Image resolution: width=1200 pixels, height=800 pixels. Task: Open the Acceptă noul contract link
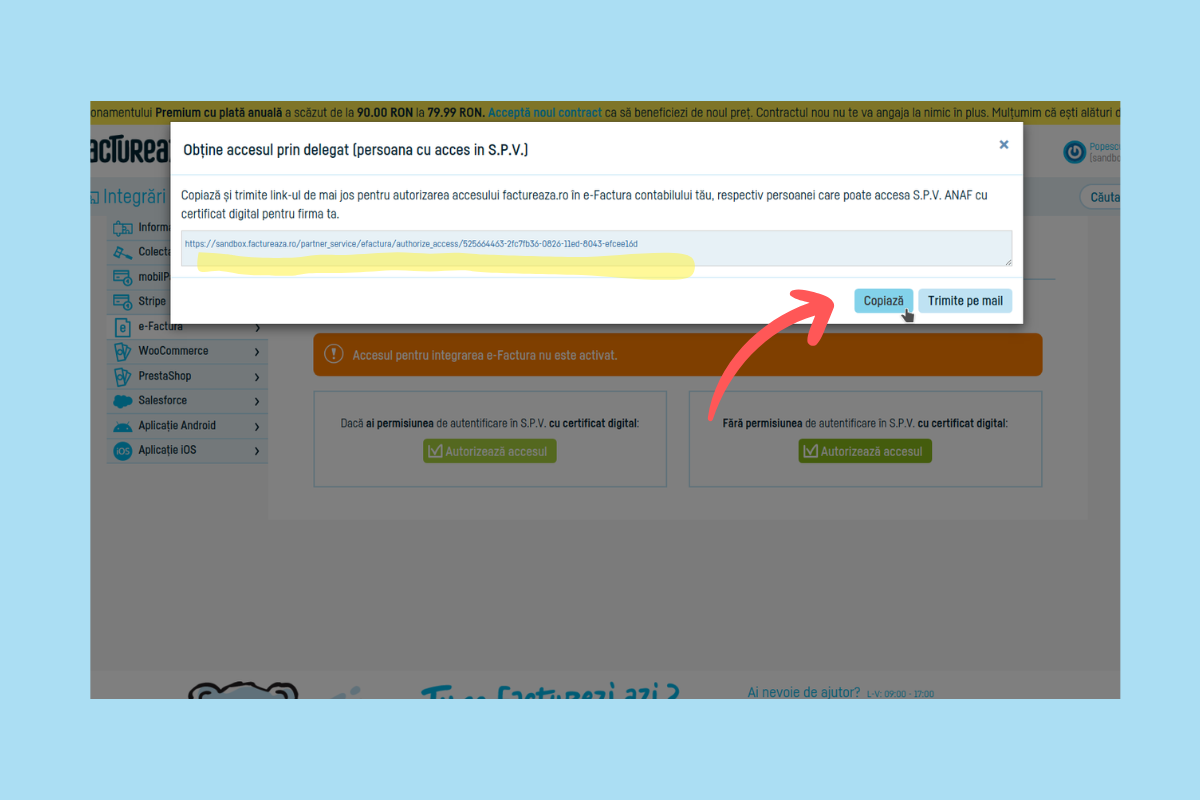click(545, 112)
